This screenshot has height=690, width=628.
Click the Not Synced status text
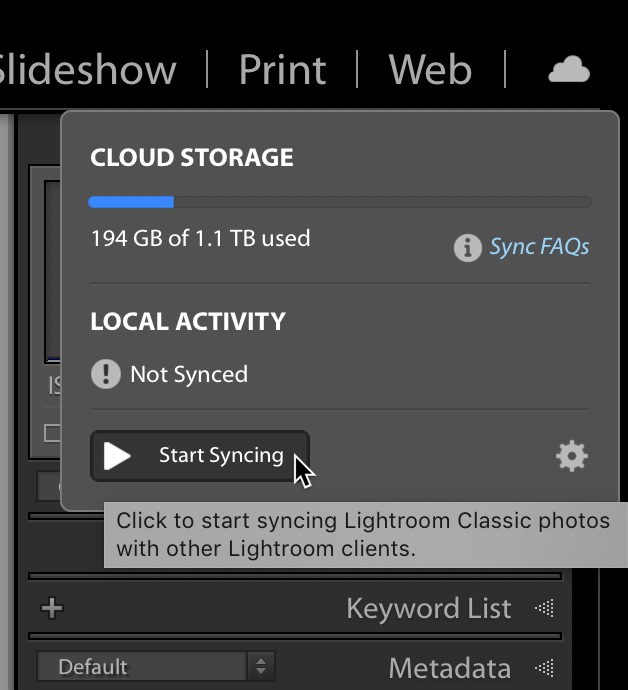click(189, 374)
